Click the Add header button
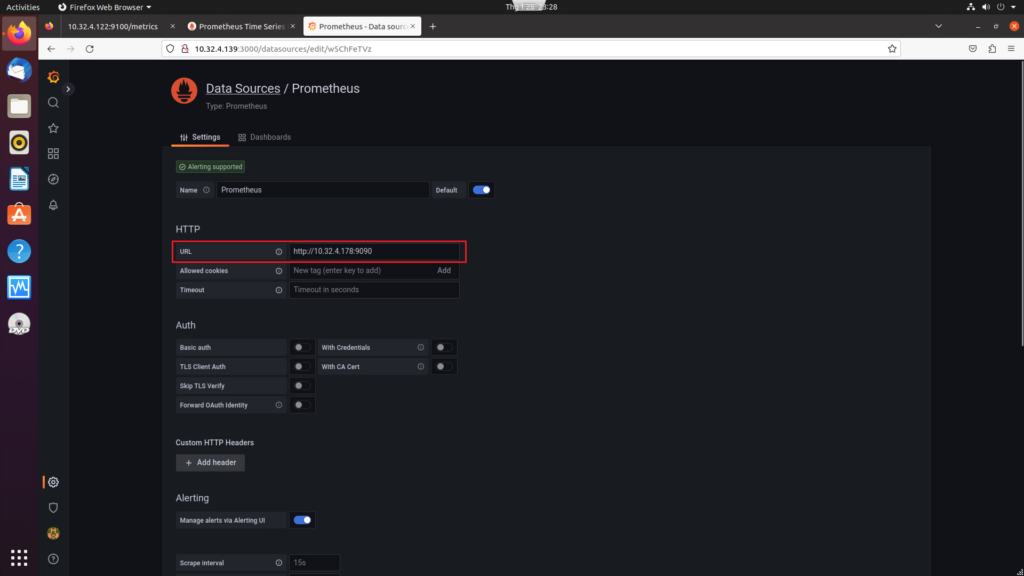The width and height of the screenshot is (1024, 576). point(210,462)
